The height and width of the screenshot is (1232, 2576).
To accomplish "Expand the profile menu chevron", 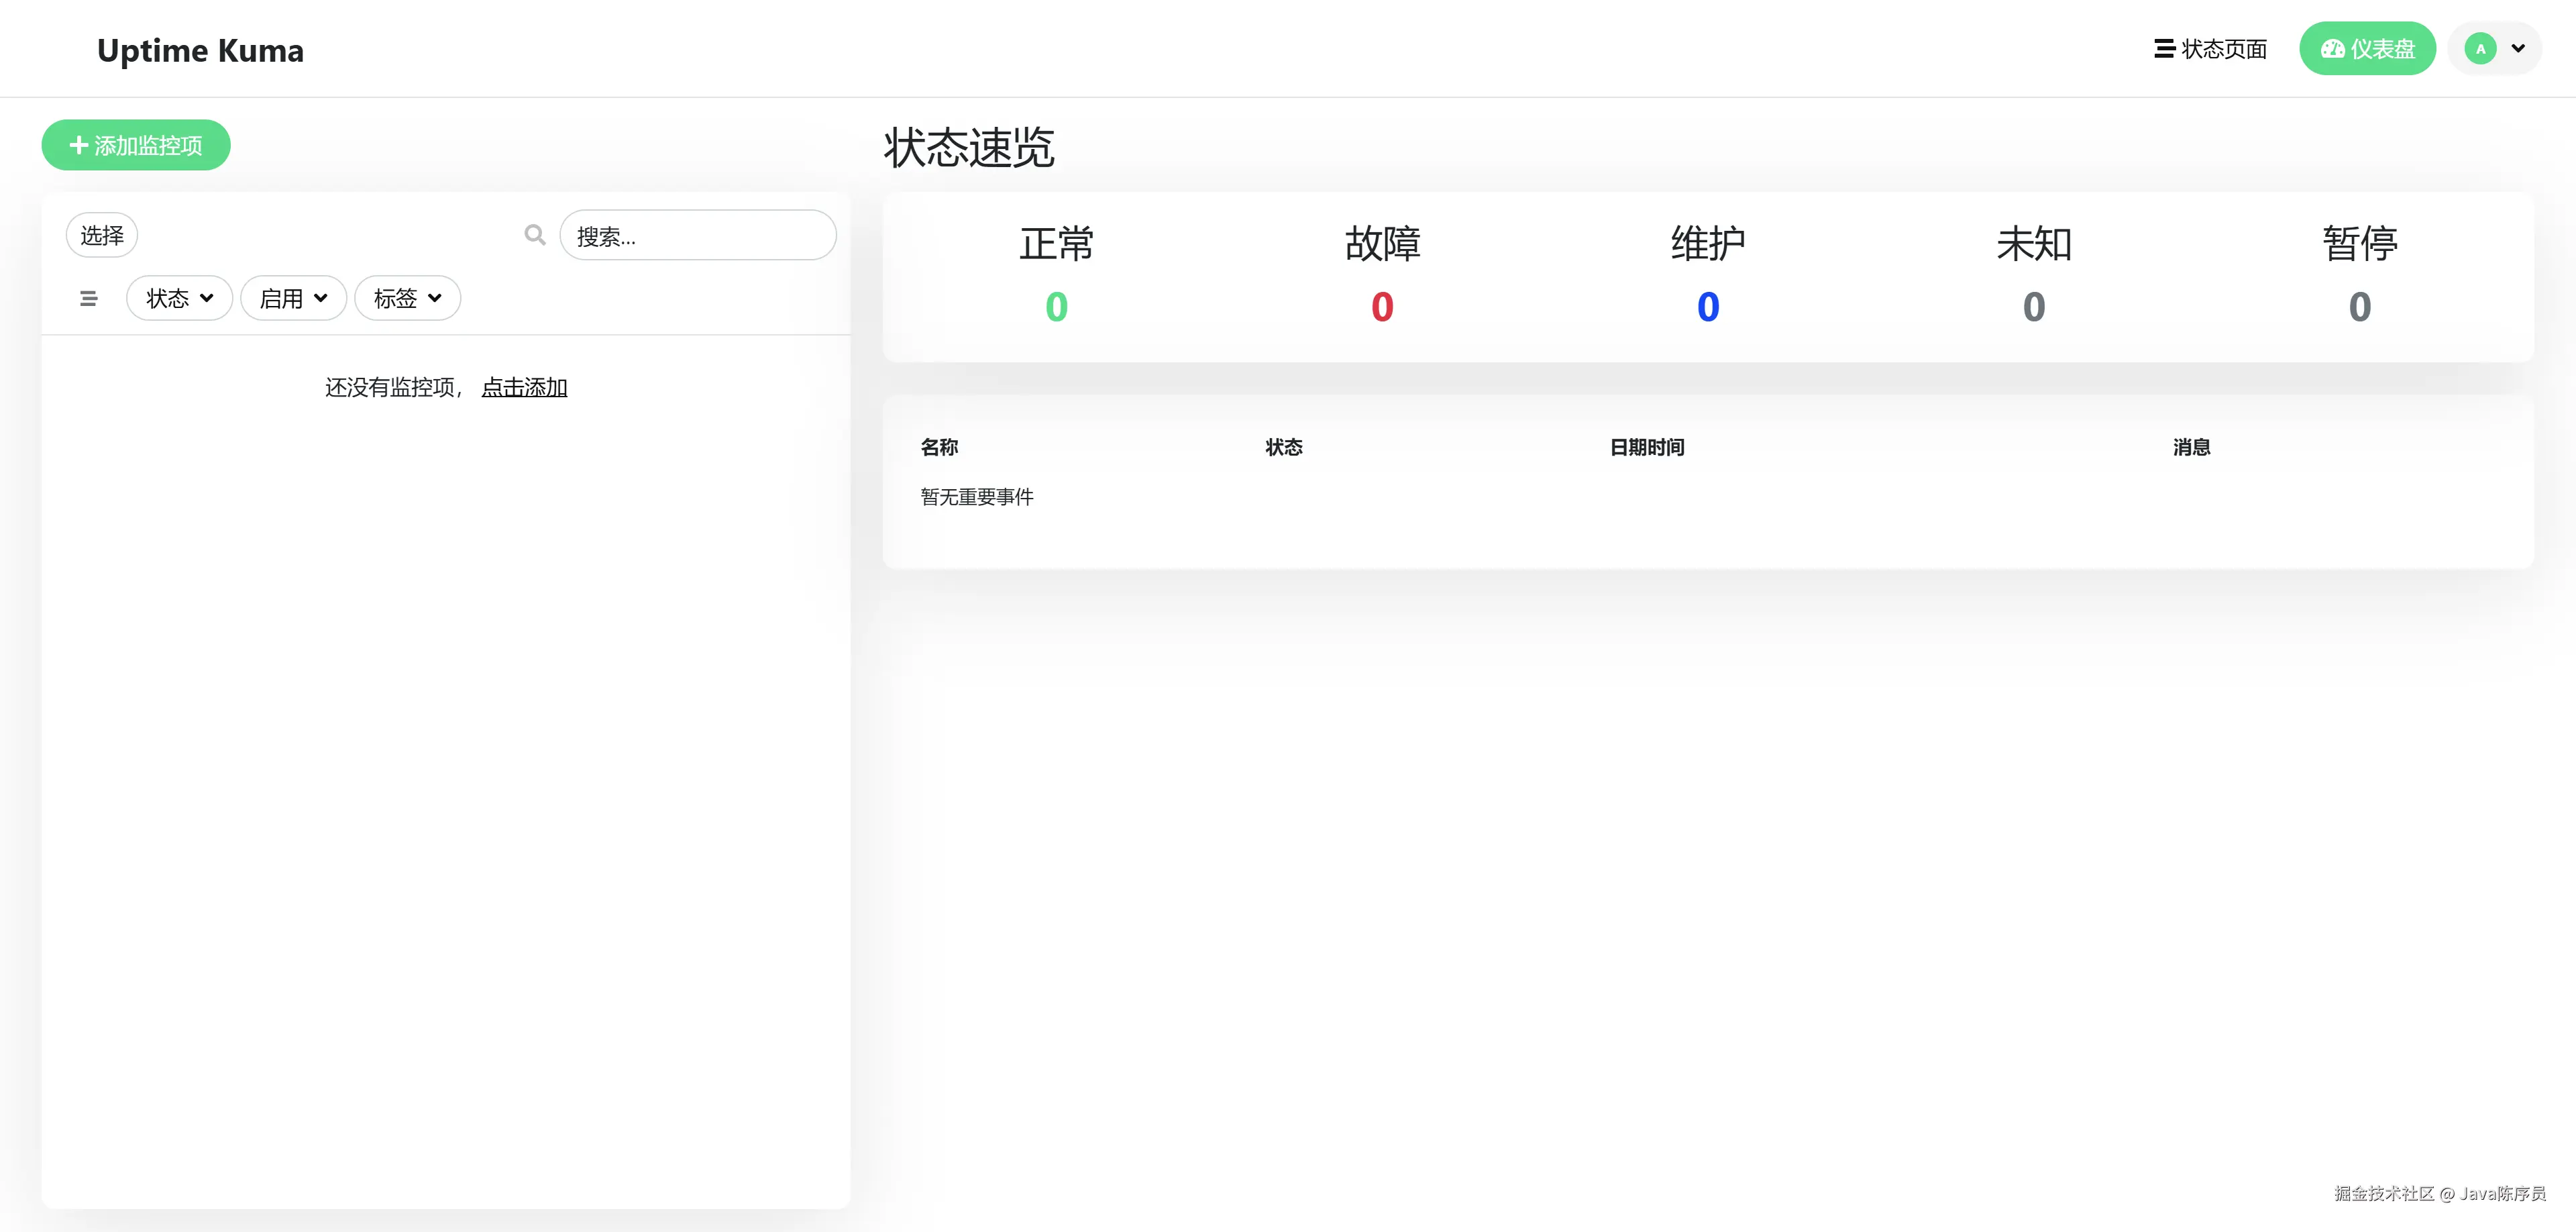I will [x=2518, y=49].
